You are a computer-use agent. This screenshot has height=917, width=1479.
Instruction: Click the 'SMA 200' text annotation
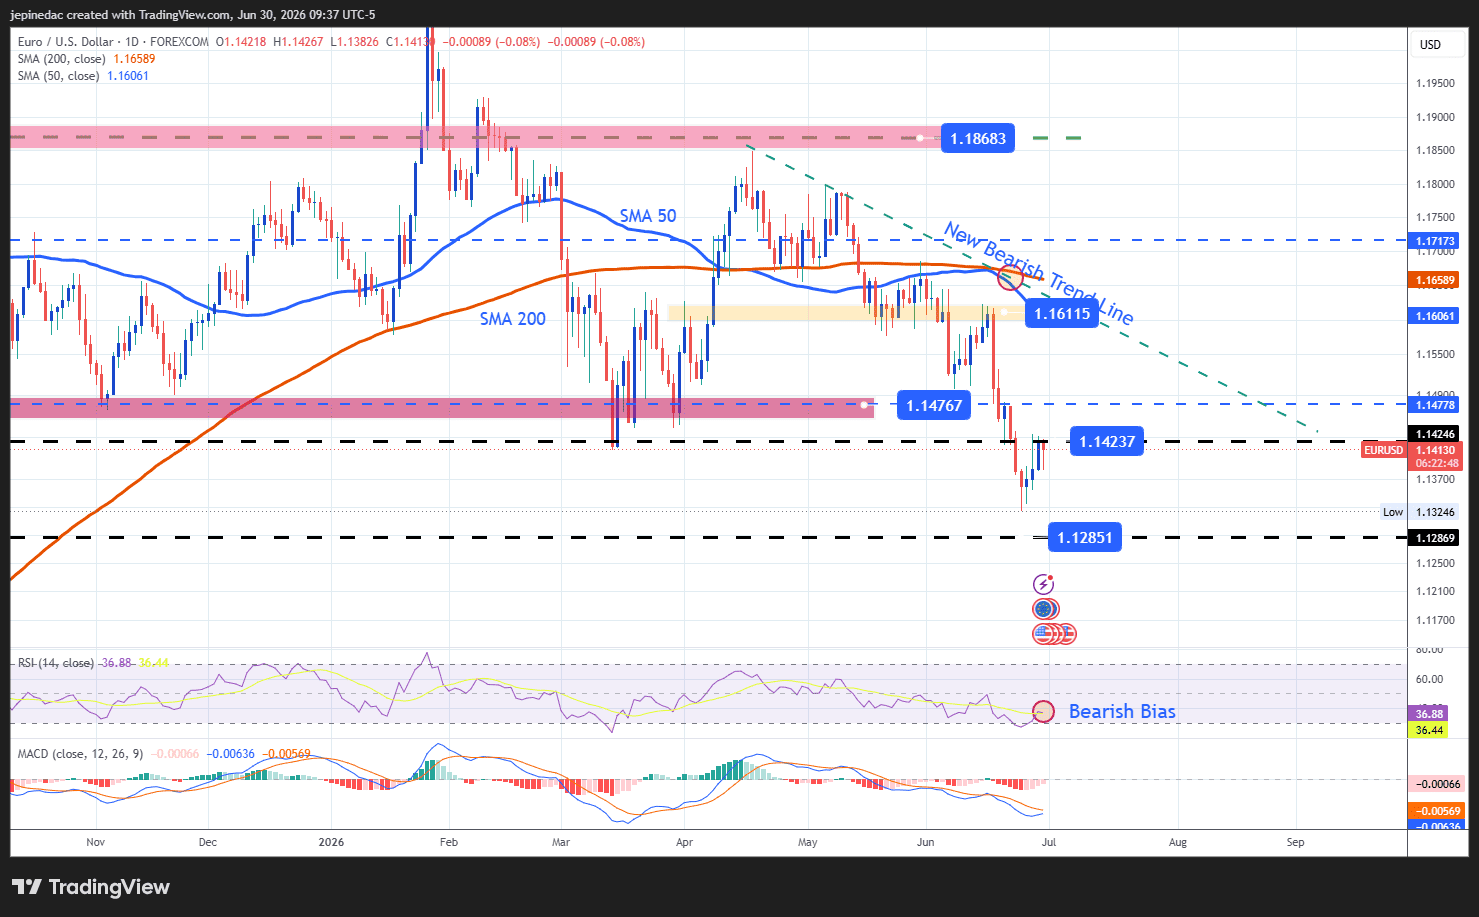click(x=512, y=319)
